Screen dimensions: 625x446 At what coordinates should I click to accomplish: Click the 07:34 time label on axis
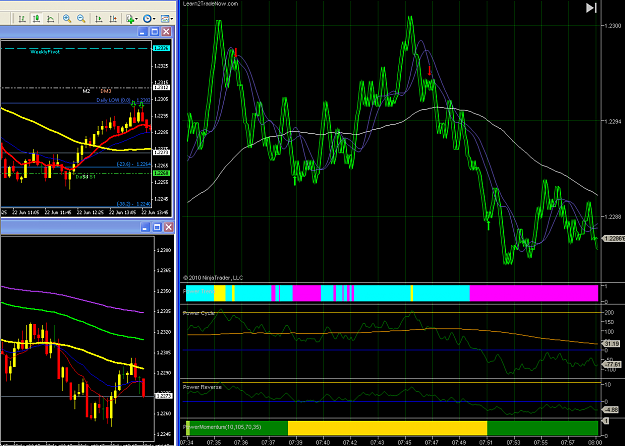187,442
